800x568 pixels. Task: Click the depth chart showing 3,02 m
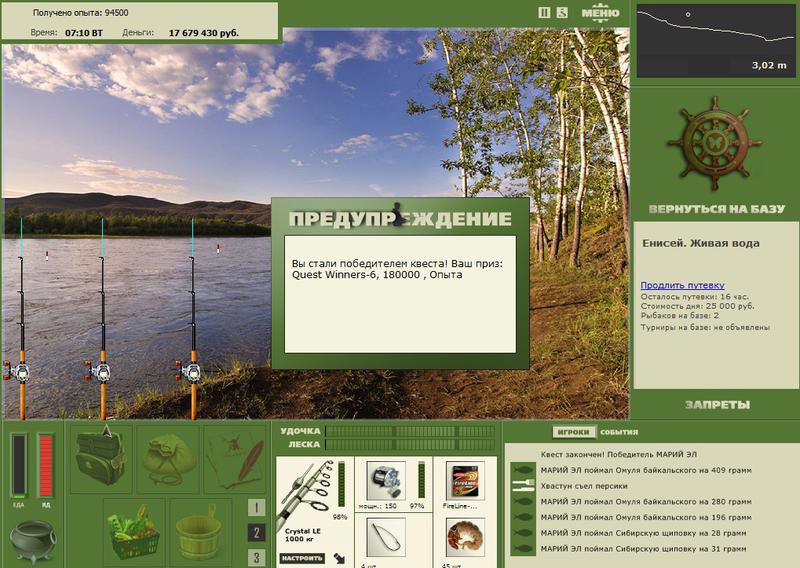715,41
